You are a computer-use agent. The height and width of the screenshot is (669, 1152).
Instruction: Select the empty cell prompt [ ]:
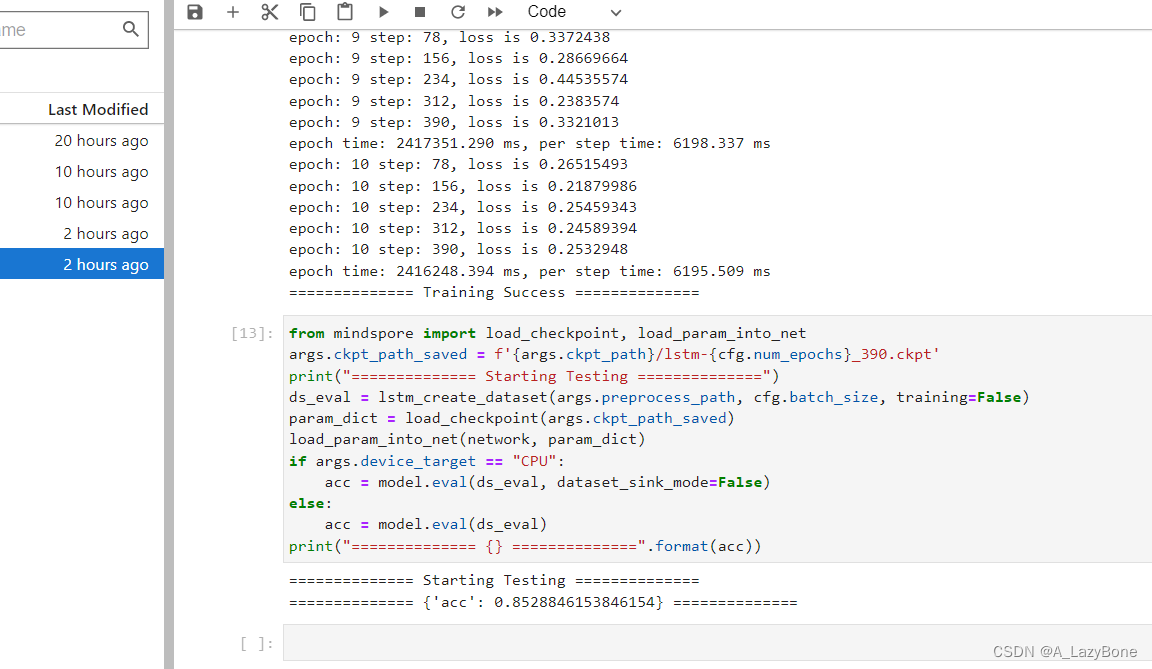(x=256, y=644)
